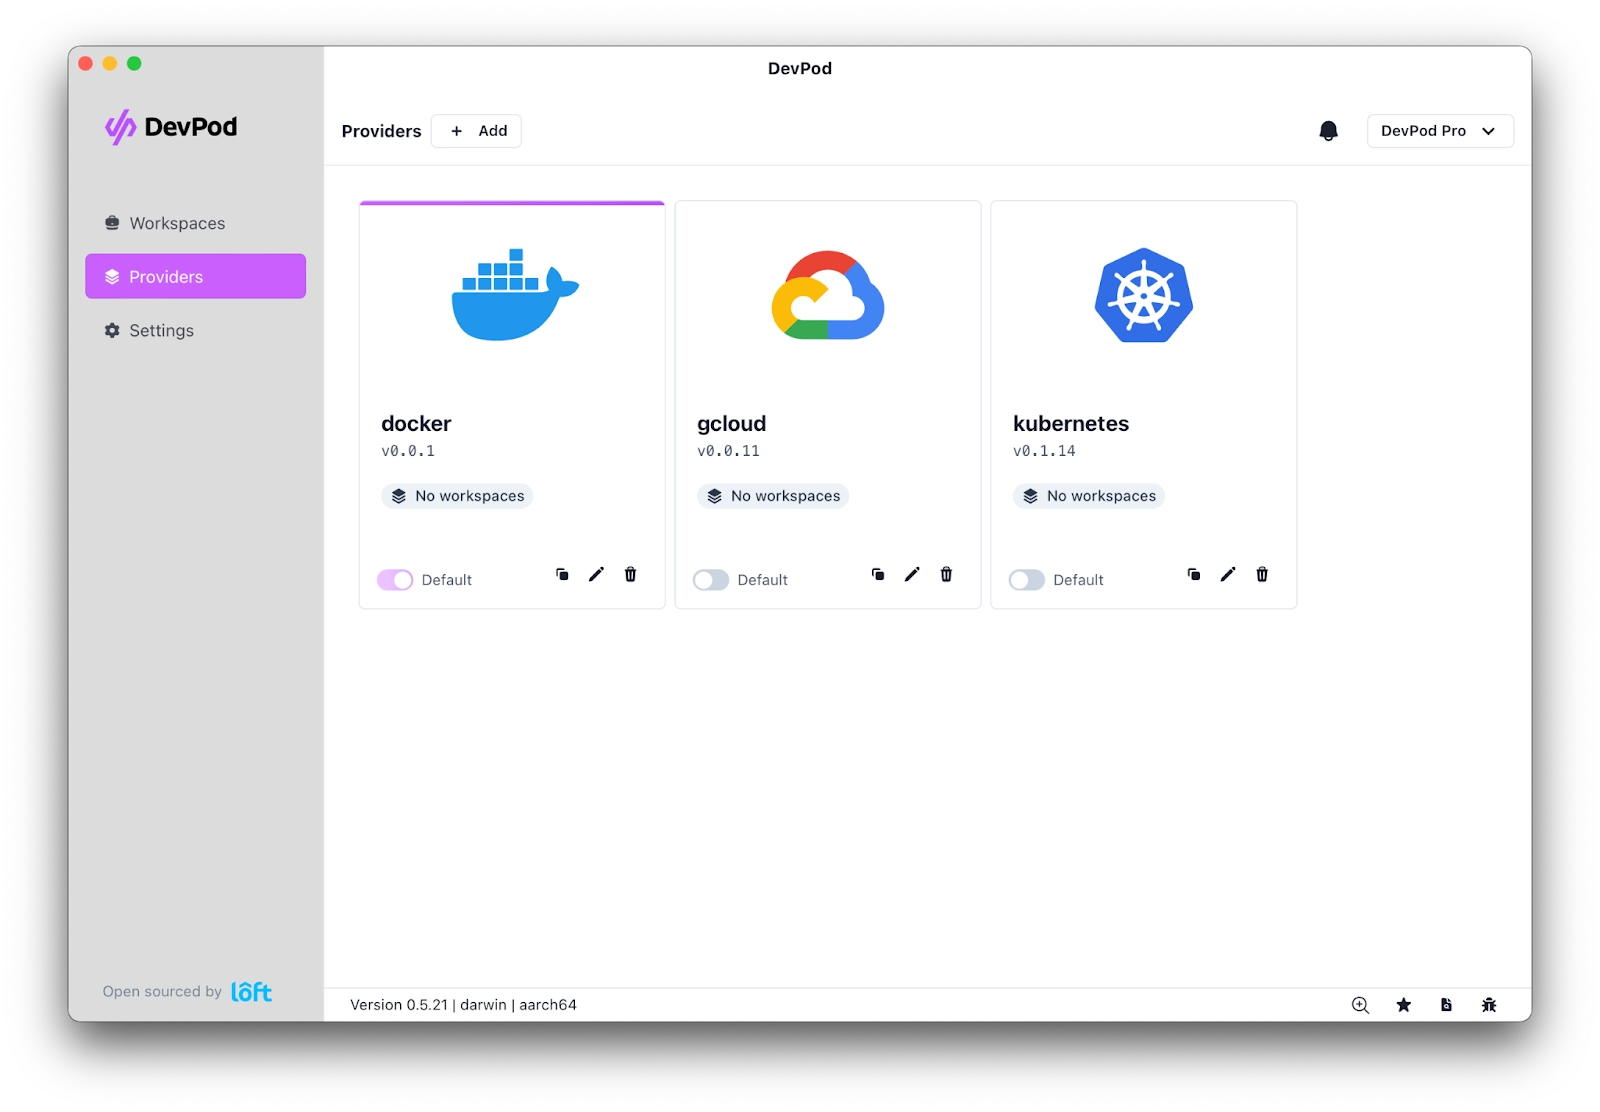Edit the docker provider with the pencil icon
Screen dimensions: 1600x1112
[596, 574]
